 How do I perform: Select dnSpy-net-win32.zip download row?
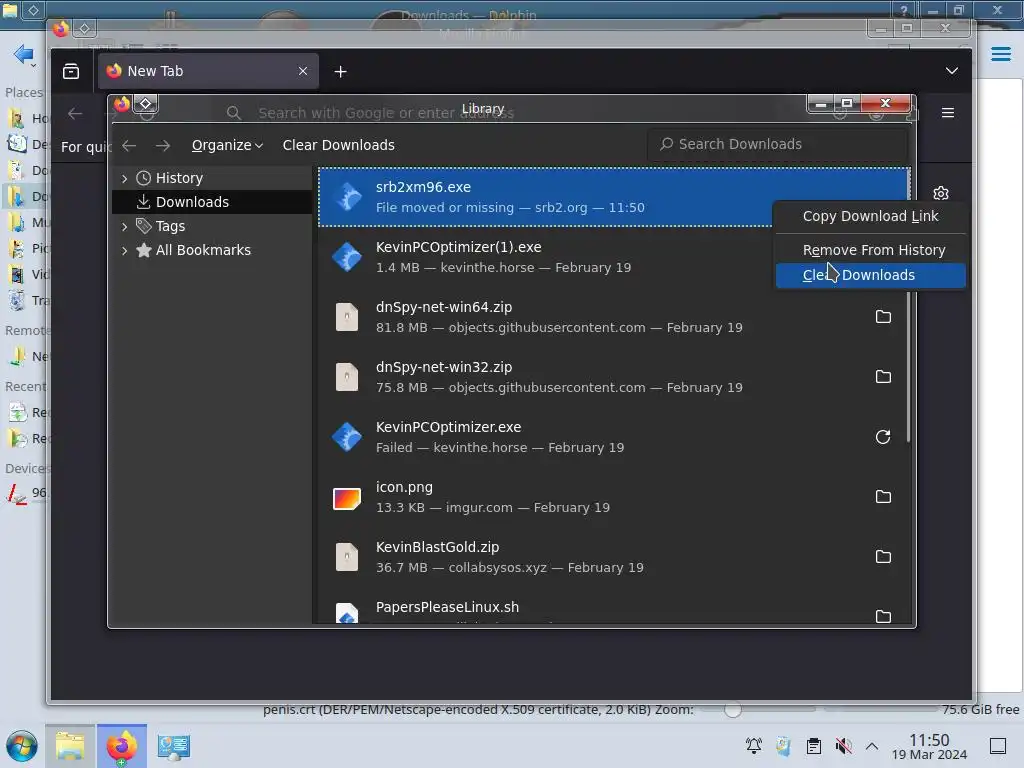click(x=614, y=377)
